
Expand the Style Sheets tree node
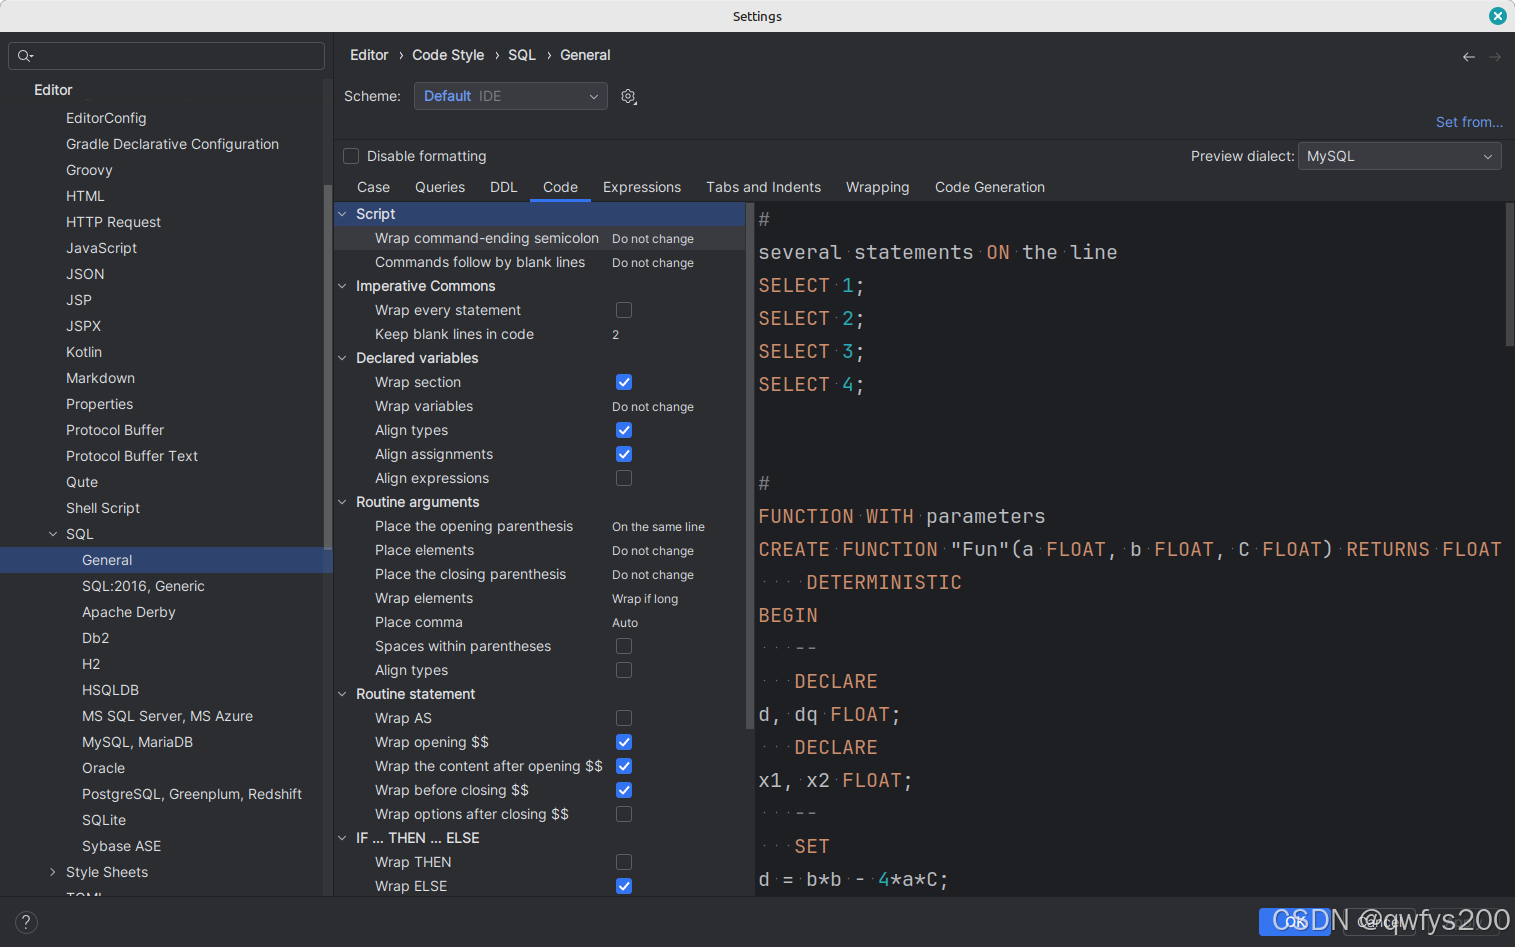tap(53, 872)
